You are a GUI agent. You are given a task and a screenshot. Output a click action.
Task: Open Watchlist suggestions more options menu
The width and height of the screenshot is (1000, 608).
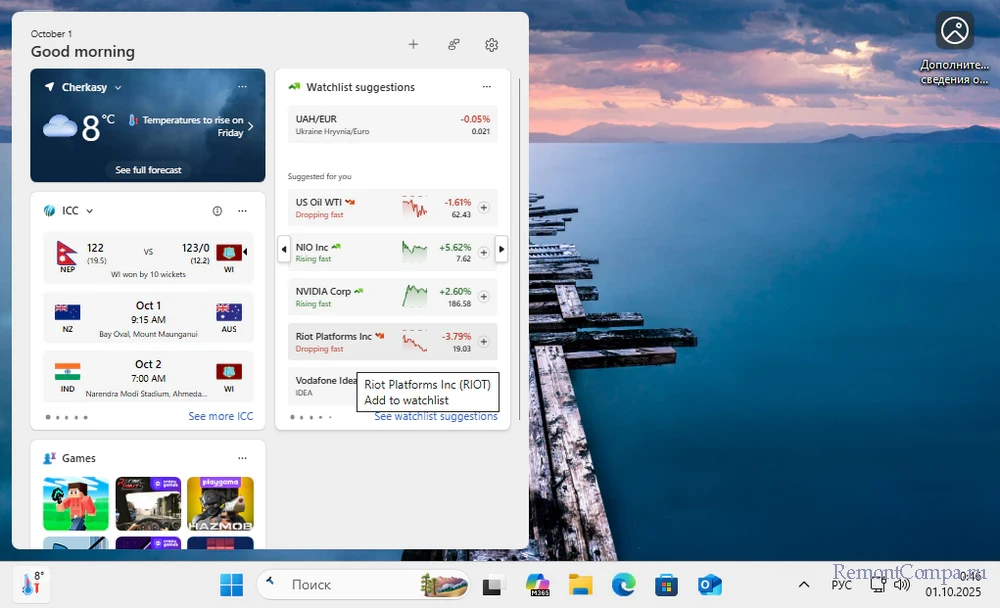[x=487, y=87]
